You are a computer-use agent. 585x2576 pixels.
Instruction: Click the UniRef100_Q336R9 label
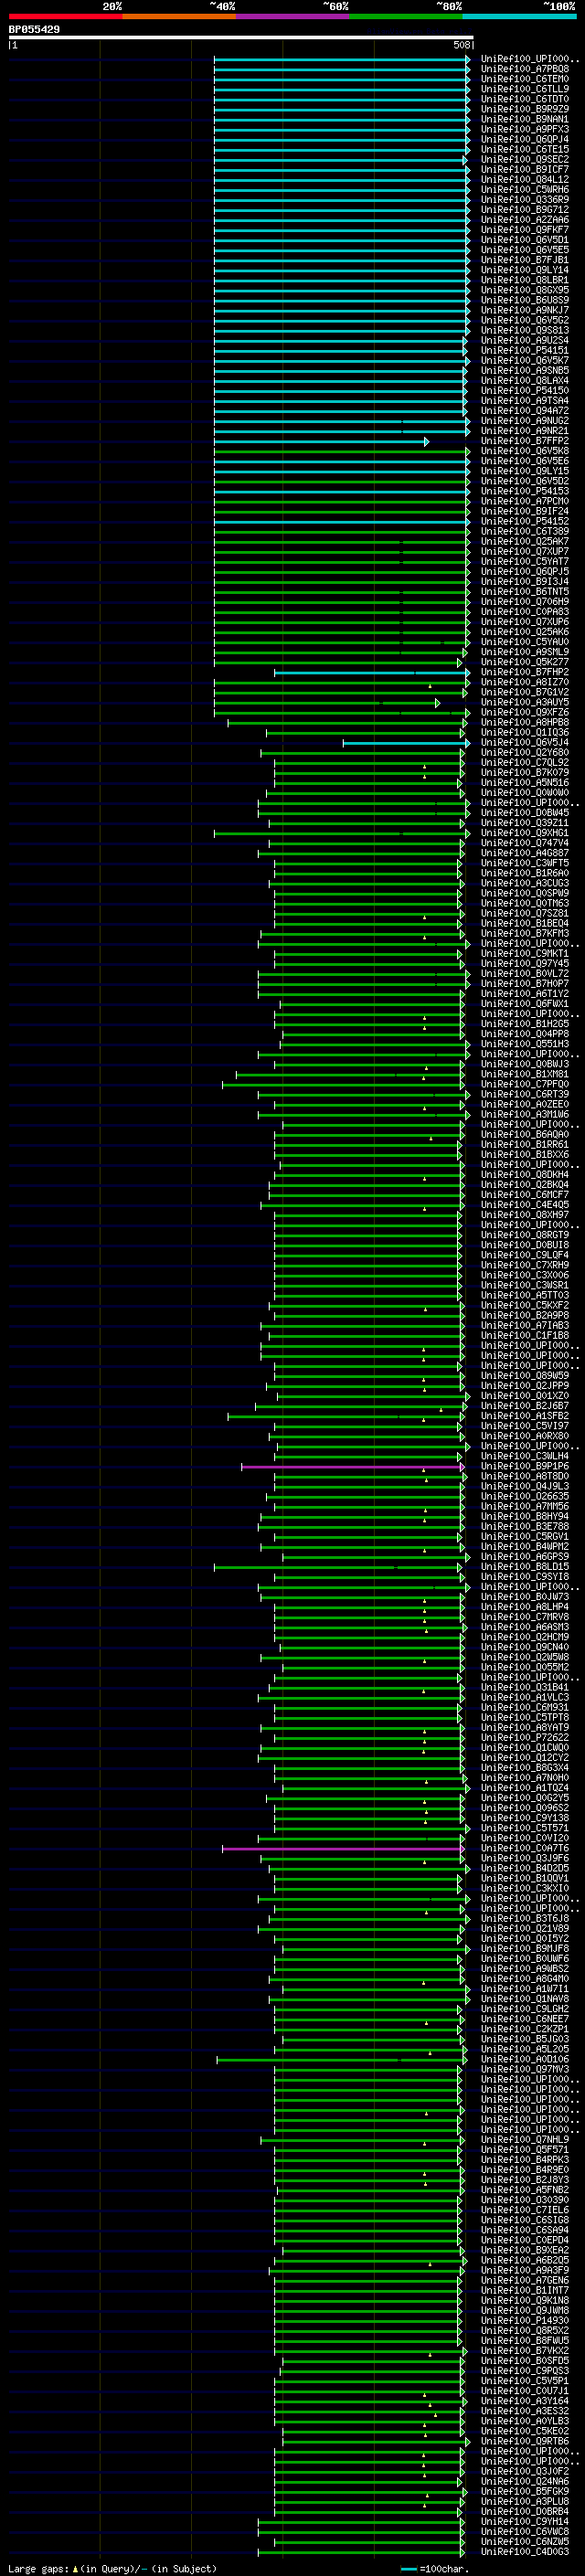[525, 200]
